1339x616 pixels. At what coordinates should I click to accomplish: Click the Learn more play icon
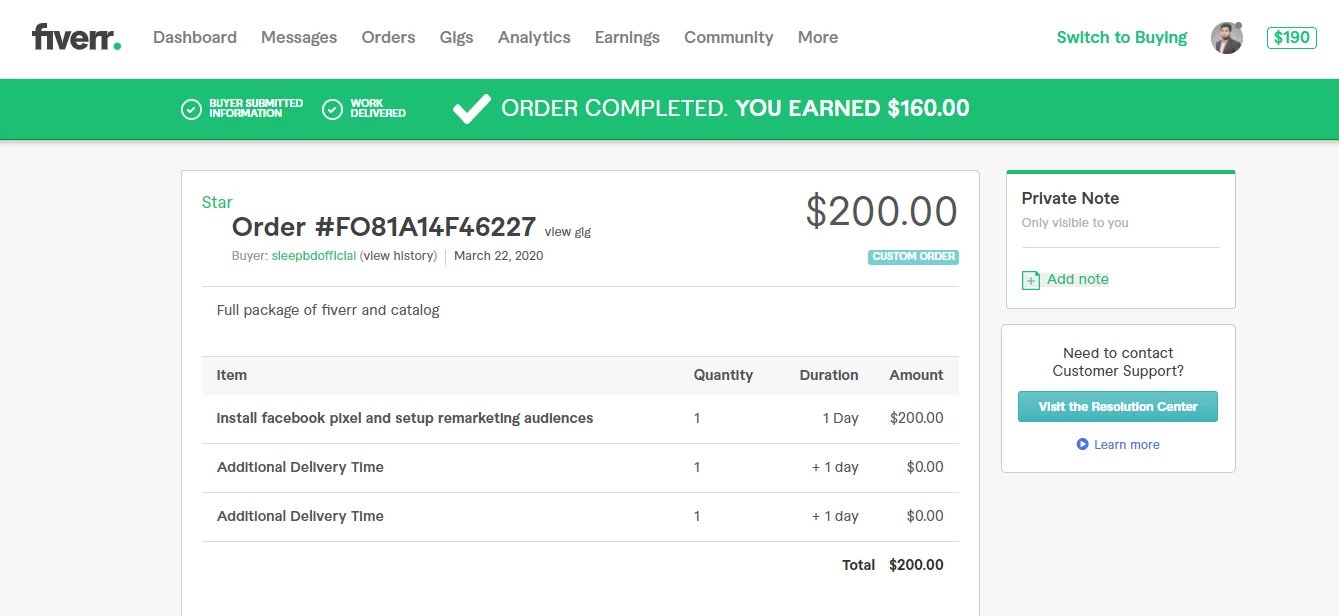point(1082,444)
